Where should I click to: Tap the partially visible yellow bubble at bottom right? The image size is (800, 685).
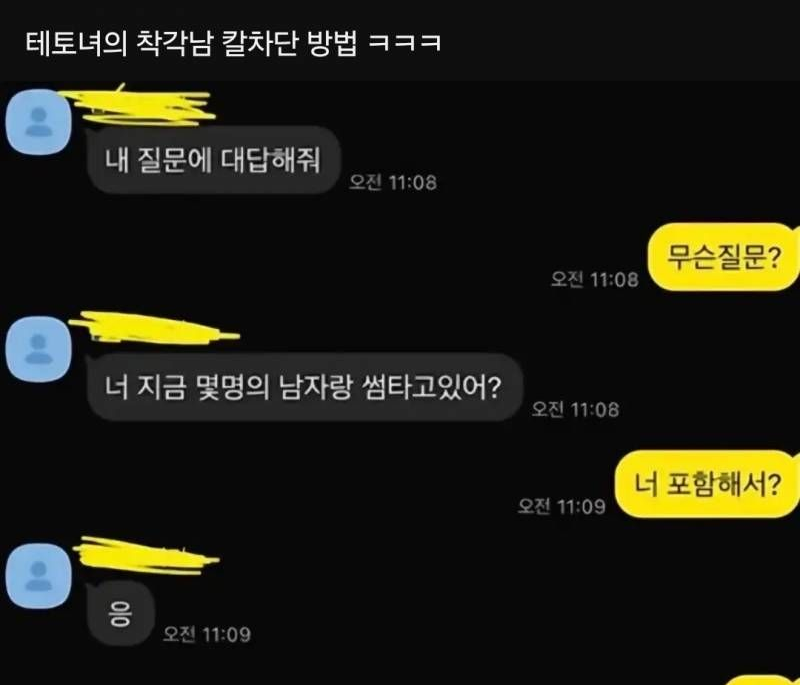[772, 680]
